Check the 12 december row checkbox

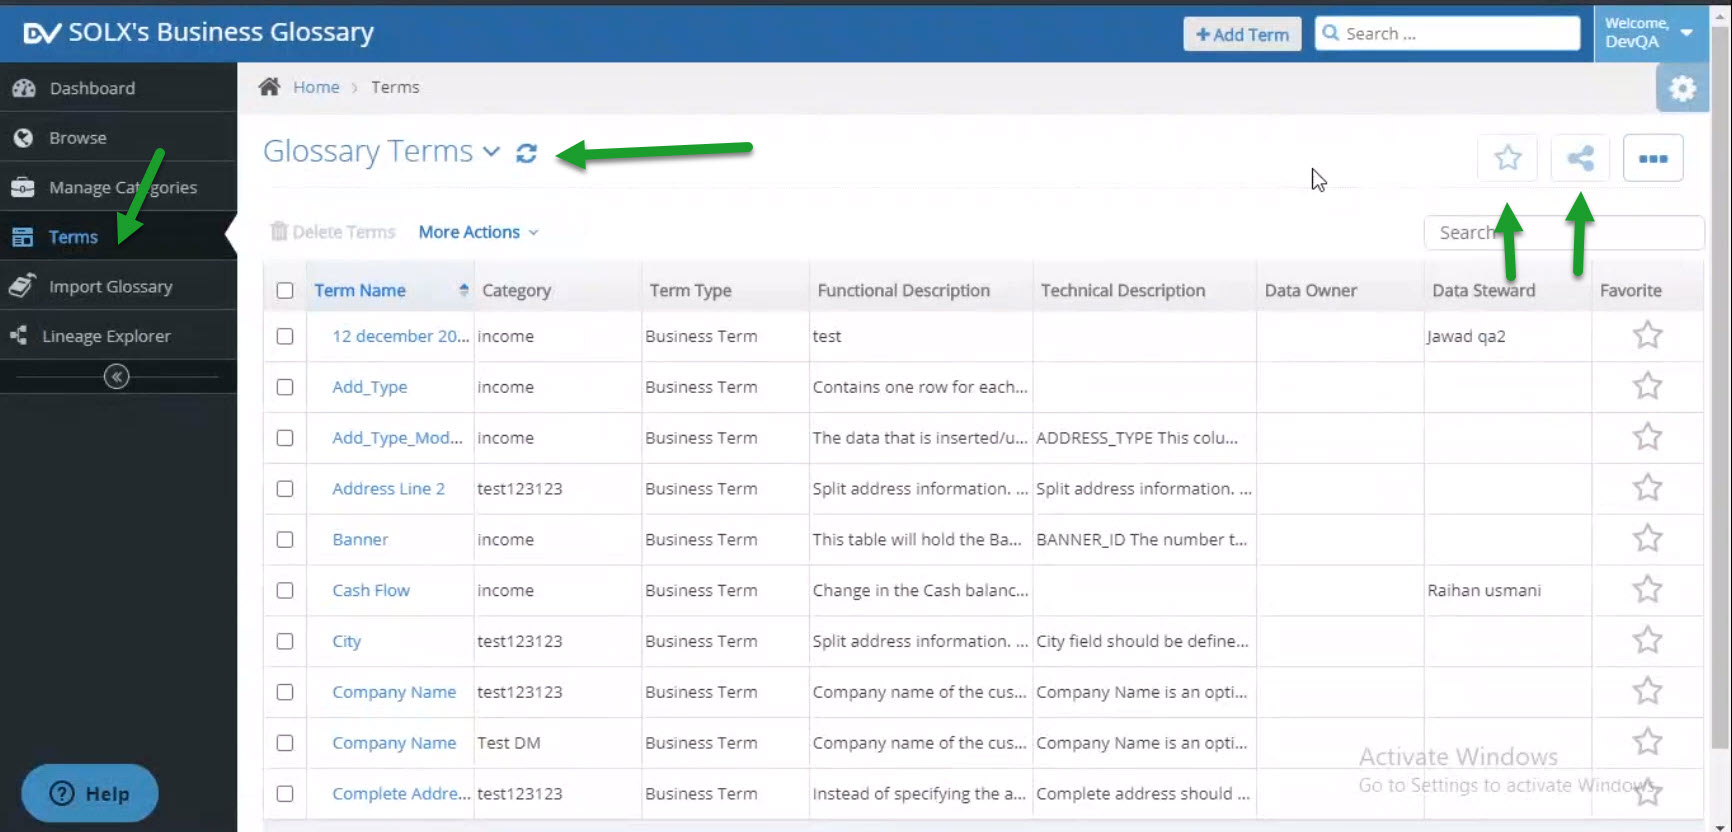point(285,336)
